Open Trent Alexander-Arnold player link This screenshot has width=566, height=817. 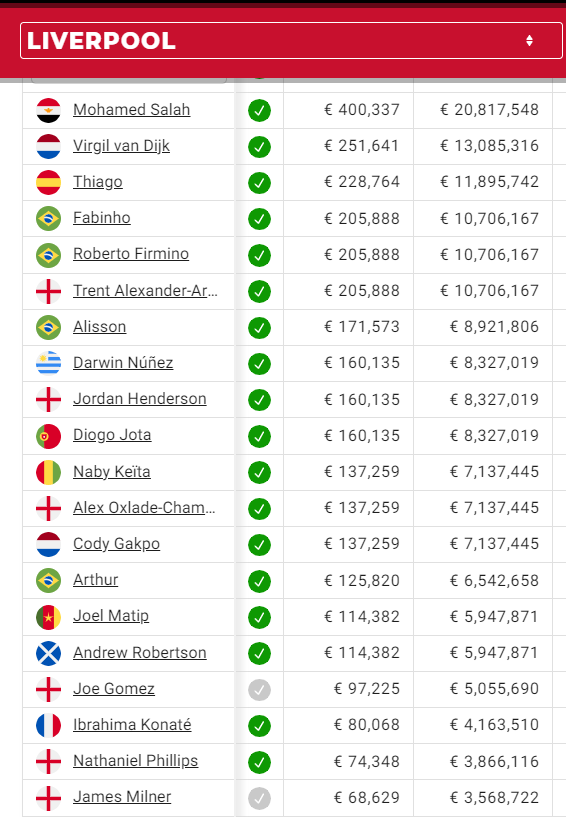[x=145, y=290]
